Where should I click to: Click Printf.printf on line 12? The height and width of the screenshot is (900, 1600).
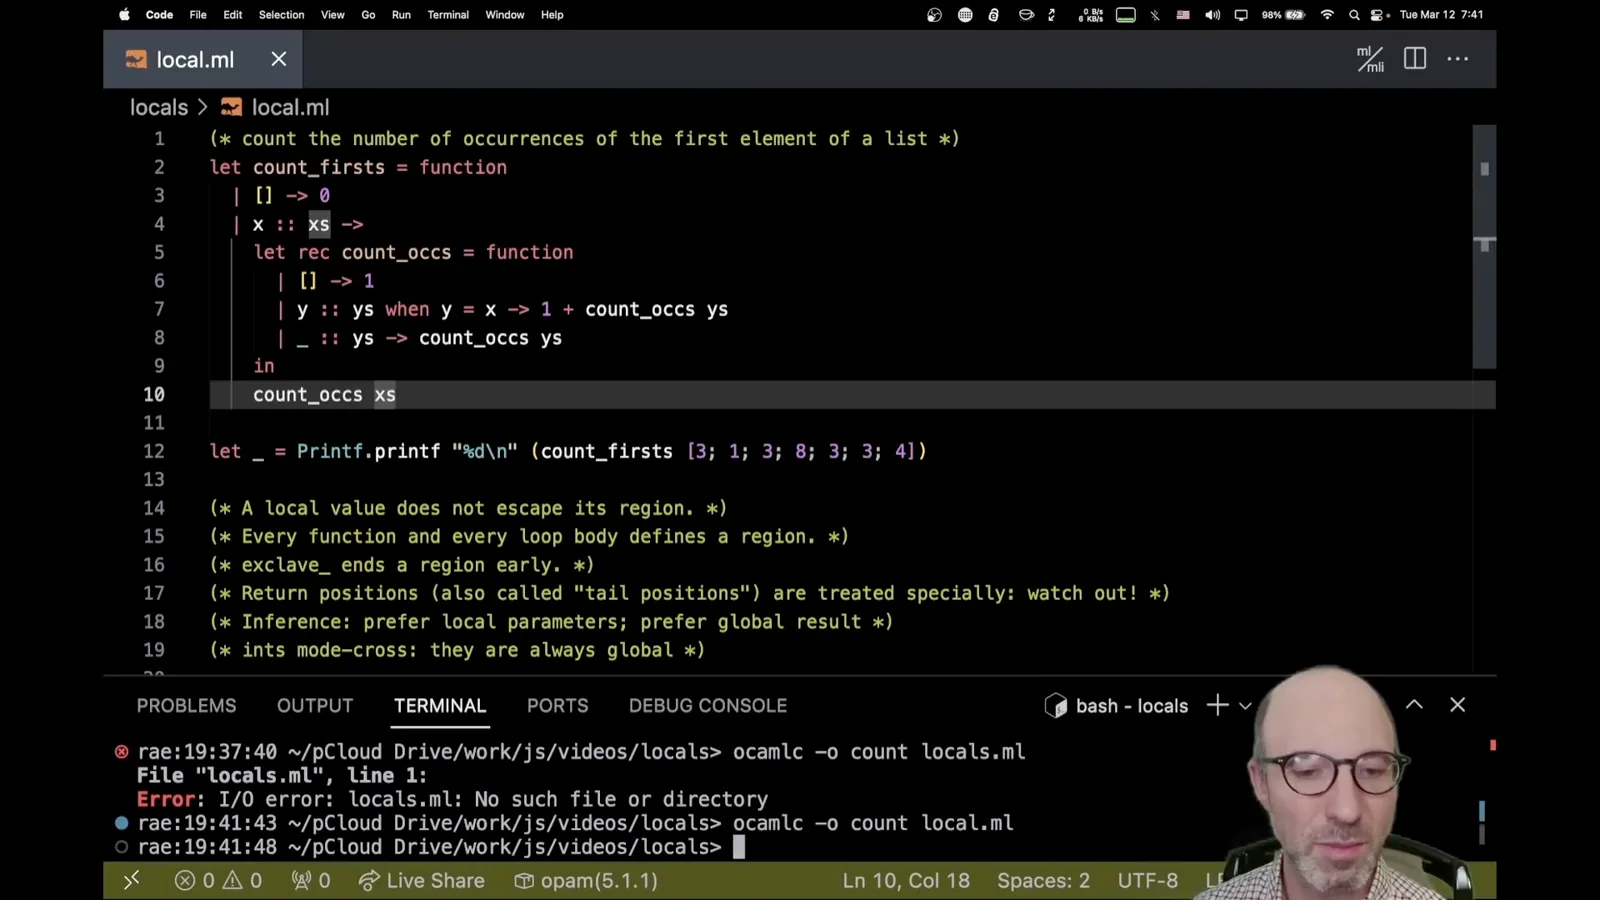pyautogui.click(x=368, y=451)
